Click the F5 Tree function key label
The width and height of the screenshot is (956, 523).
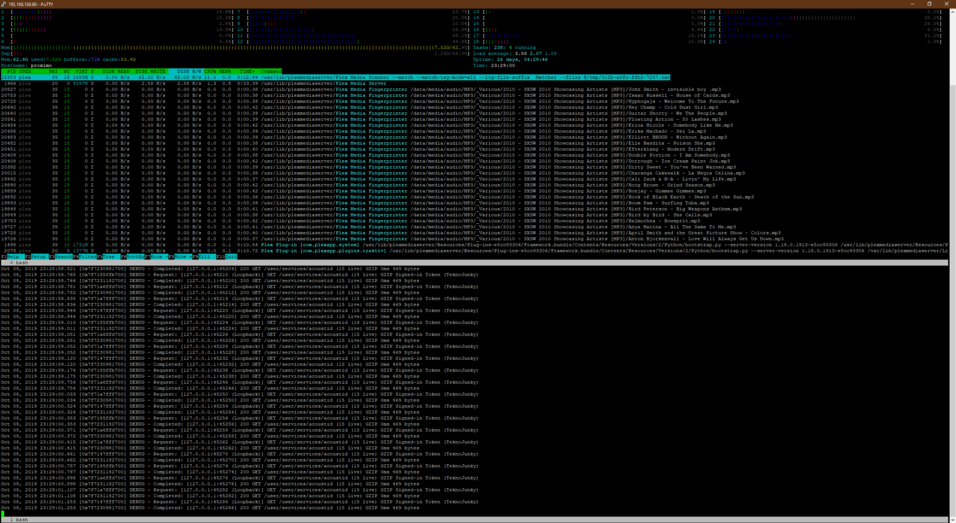tap(109, 257)
